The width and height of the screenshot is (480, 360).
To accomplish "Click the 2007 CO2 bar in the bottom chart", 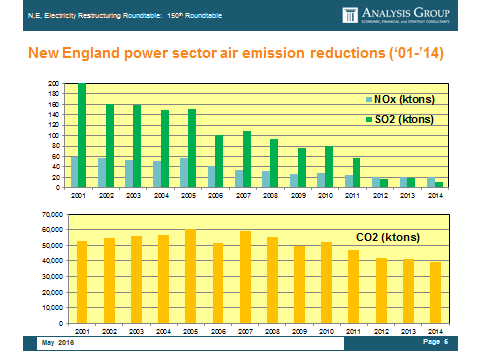I will click(x=245, y=277).
